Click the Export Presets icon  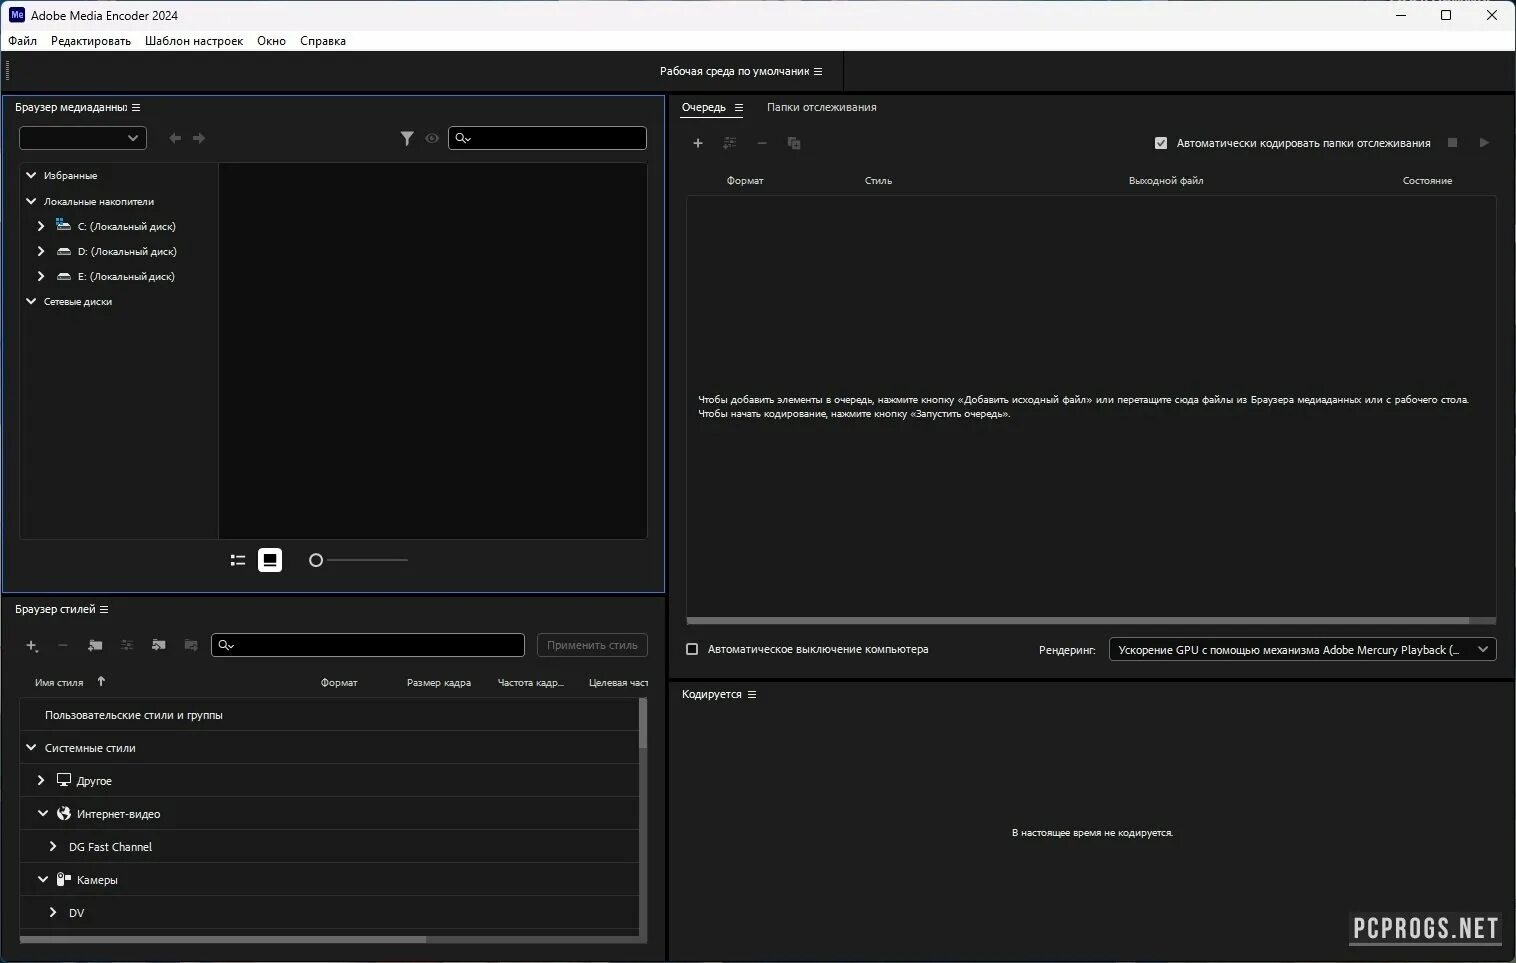tap(191, 645)
